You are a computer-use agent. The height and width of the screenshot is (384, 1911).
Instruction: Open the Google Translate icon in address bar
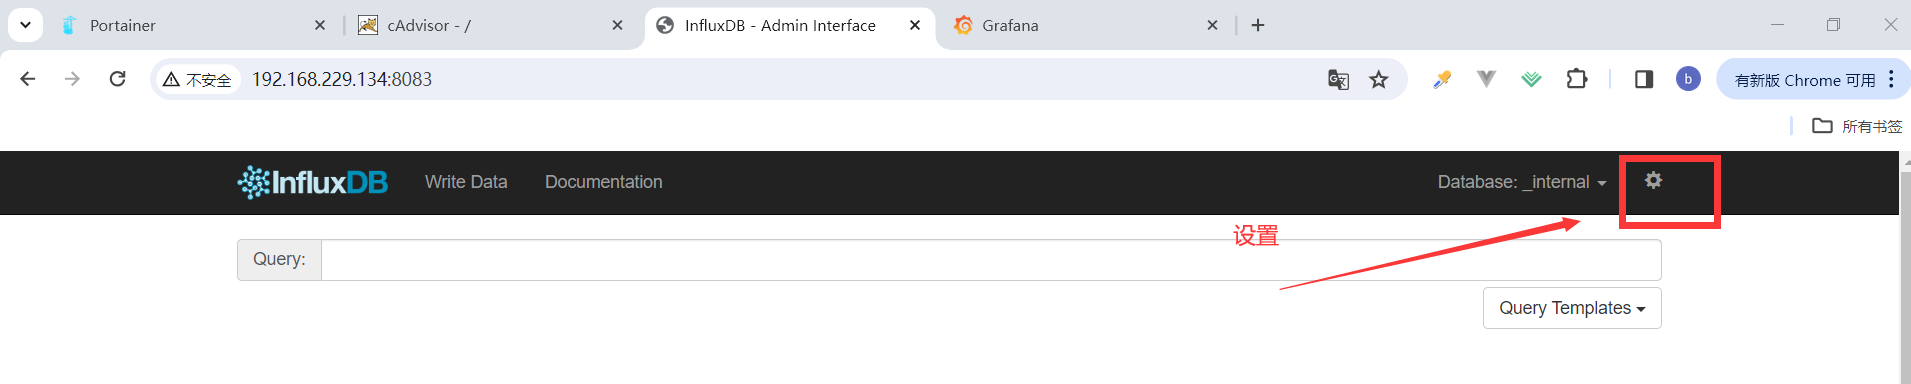tap(1338, 80)
